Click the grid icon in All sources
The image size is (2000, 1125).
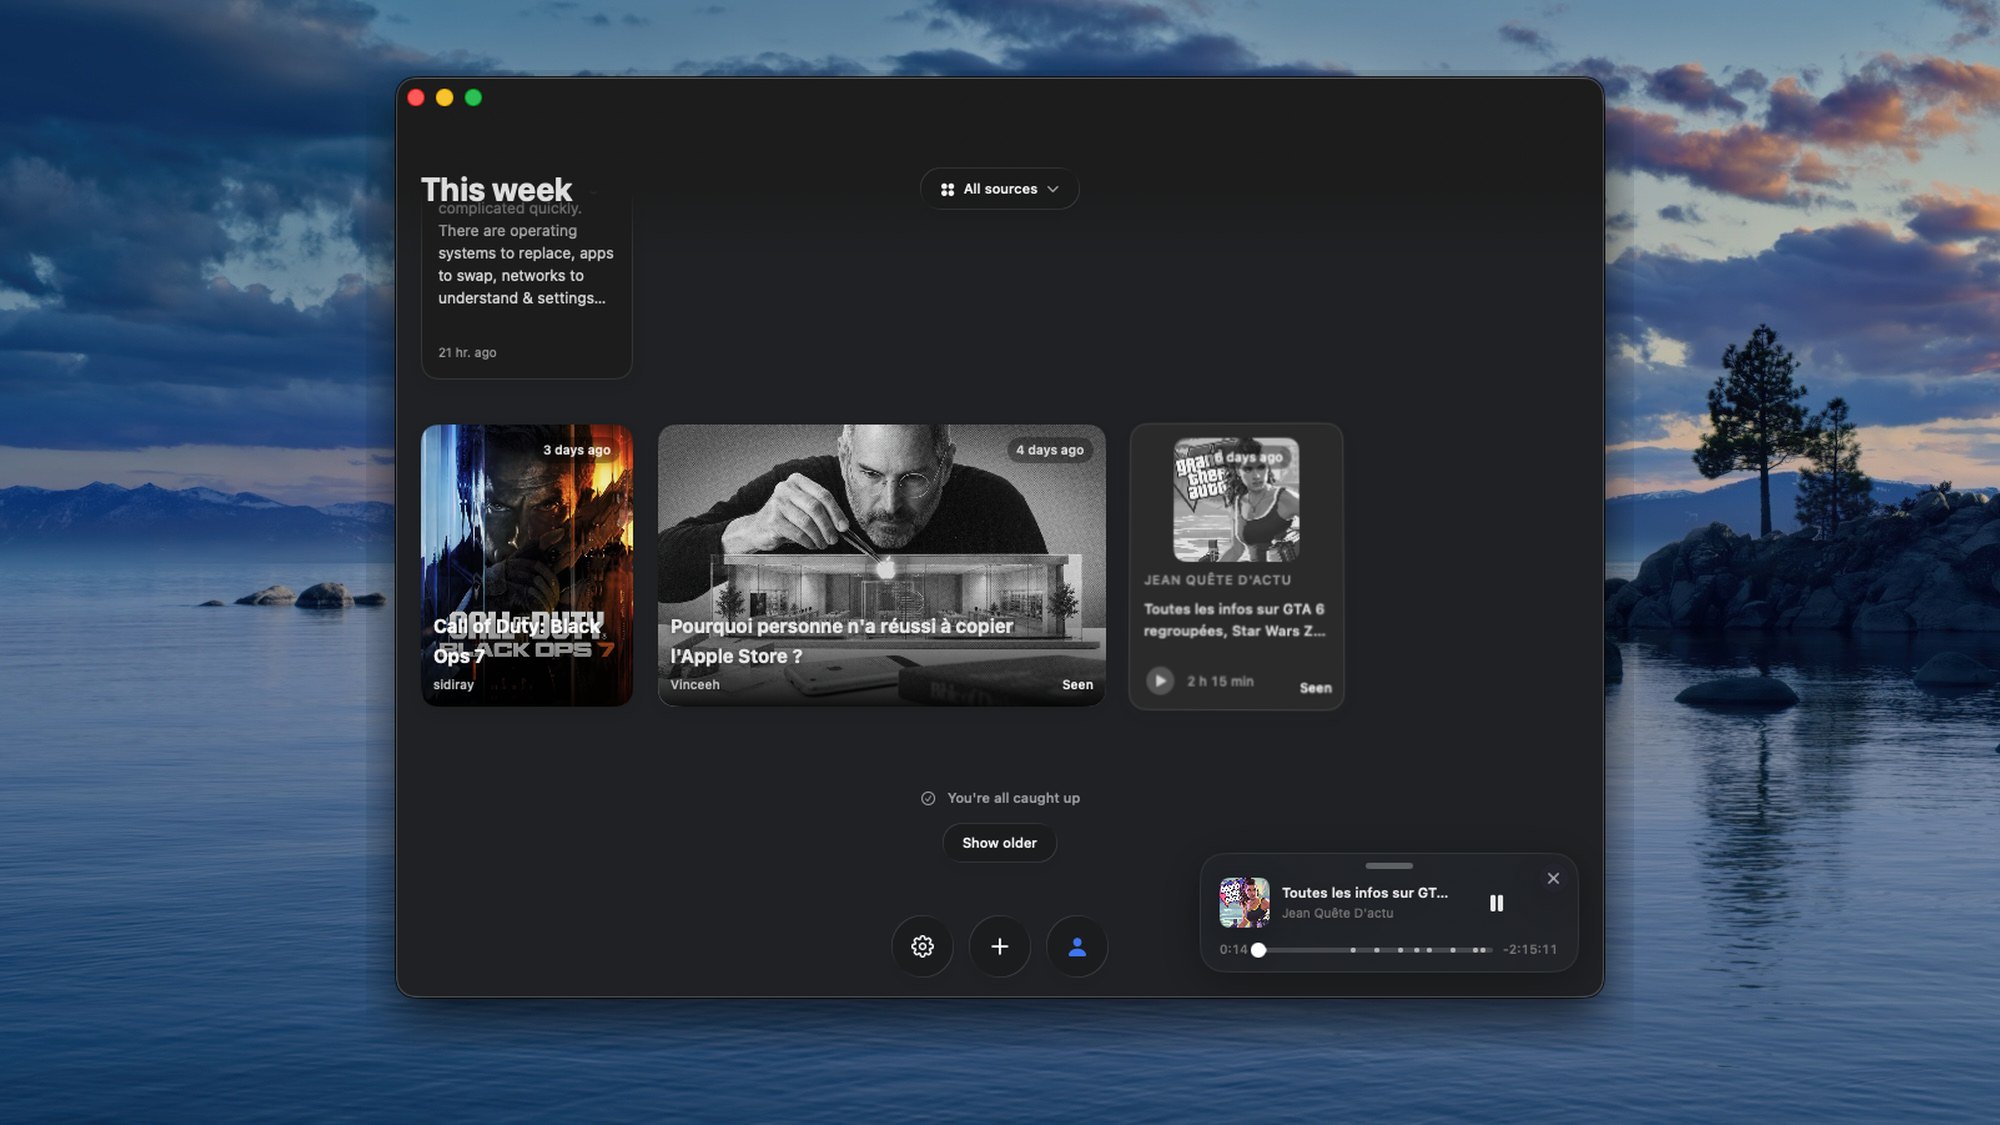pyautogui.click(x=947, y=189)
